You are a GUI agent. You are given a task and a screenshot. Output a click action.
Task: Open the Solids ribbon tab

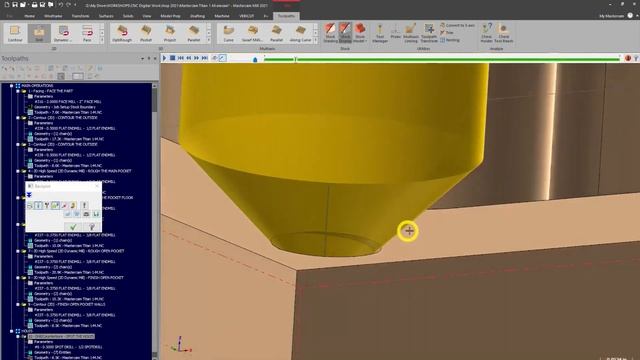coord(128,16)
